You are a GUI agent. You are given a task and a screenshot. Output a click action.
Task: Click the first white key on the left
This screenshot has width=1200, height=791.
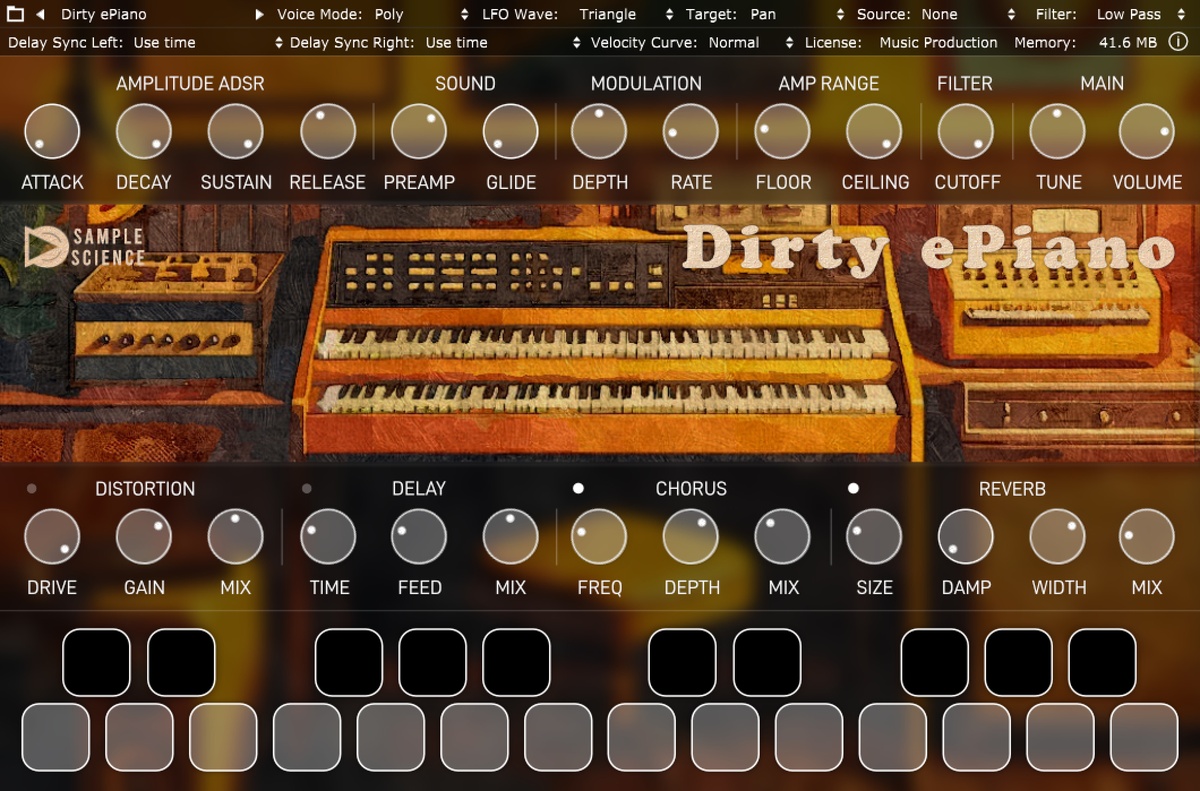[x=56, y=737]
